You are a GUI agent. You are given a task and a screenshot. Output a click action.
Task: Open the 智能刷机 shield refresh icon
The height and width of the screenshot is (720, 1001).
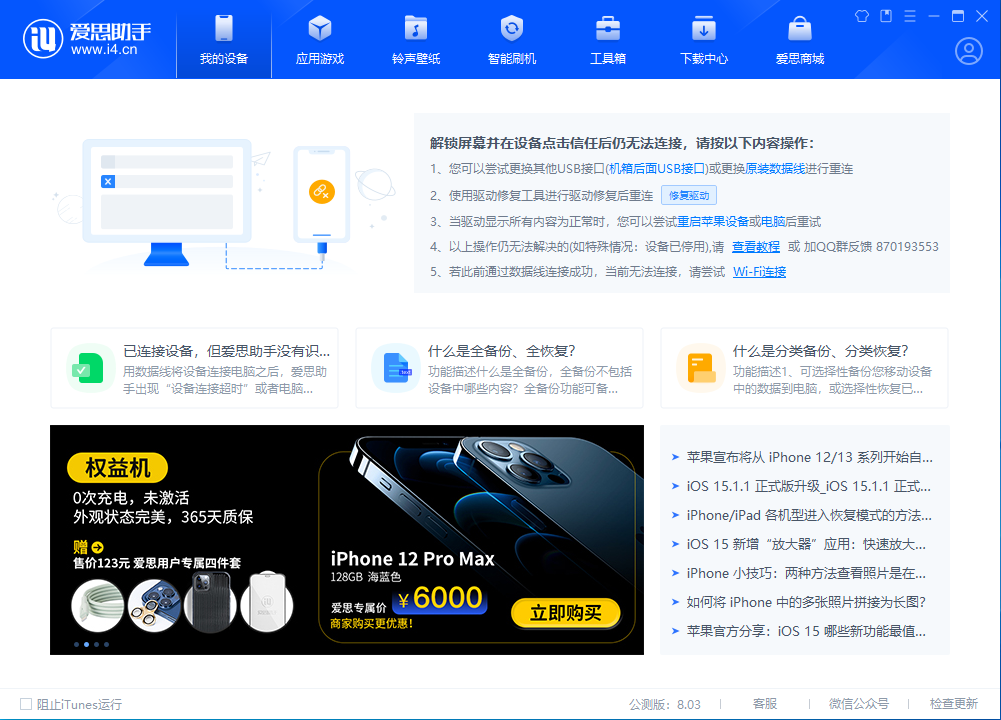pyautogui.click(x=512, y=28)
